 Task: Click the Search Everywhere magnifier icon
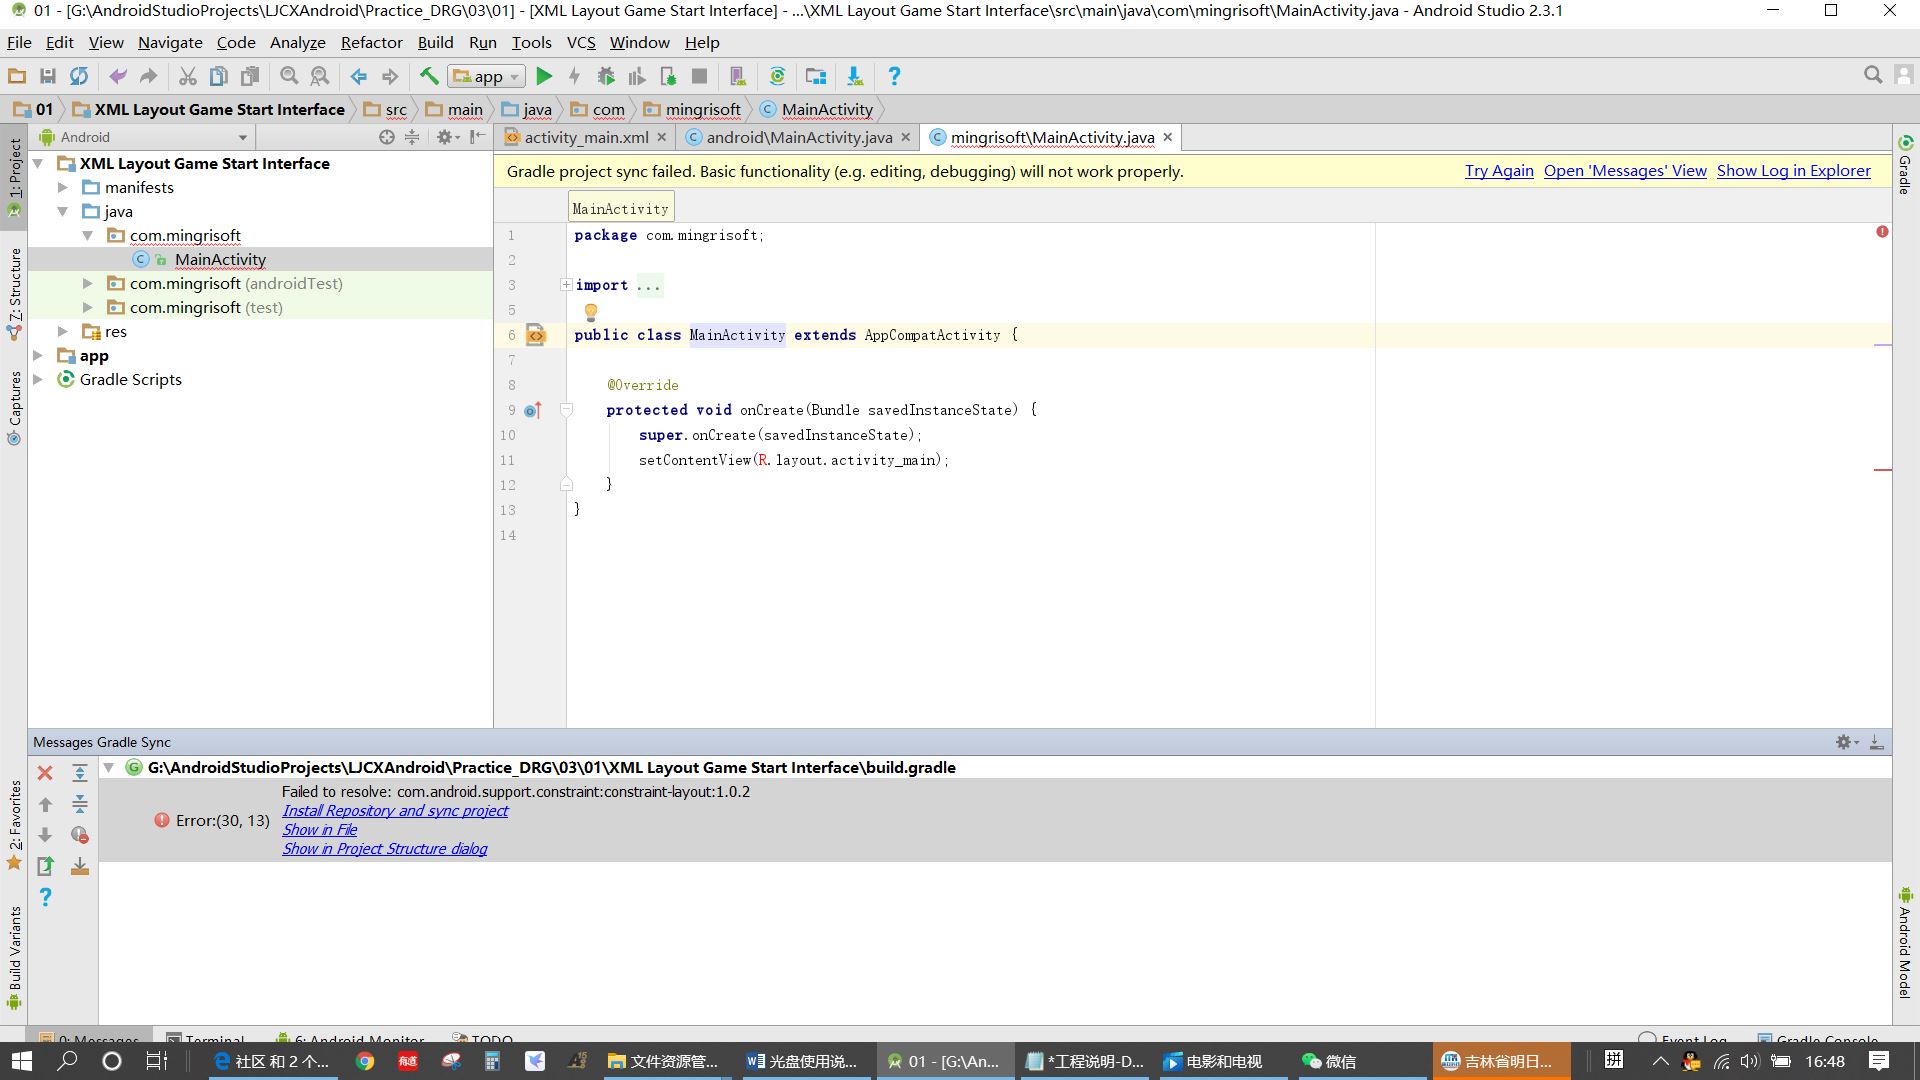pos(1873,75)
